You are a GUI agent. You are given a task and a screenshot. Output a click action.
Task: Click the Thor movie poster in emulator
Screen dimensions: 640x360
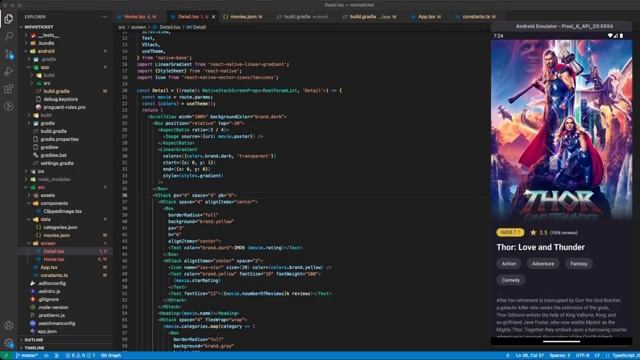[562, 130]
